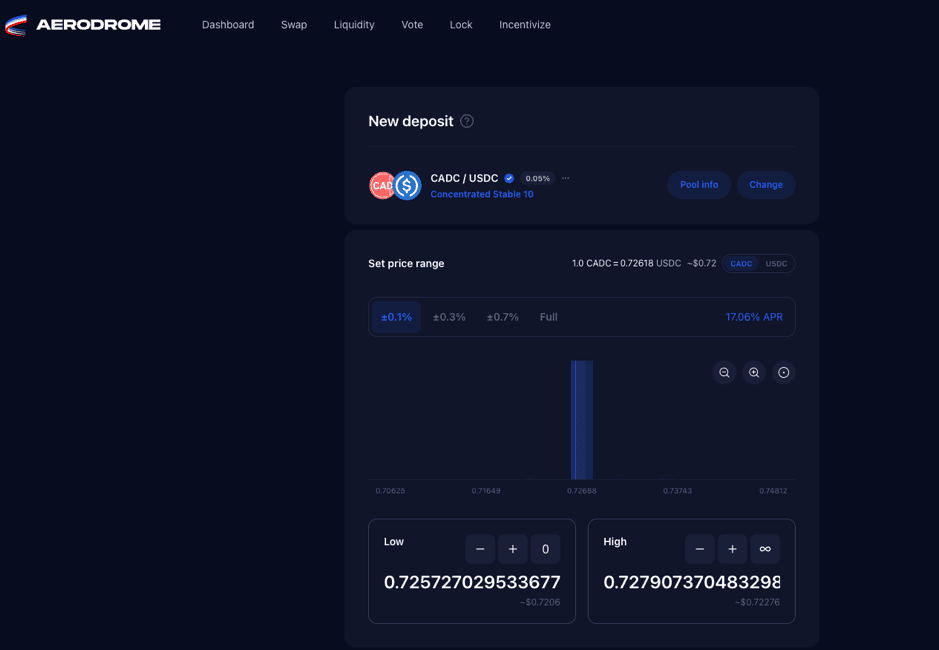Screen dimensions: 939x650
Task: Decrease the Low price with minus
Action: click(480, 549)
